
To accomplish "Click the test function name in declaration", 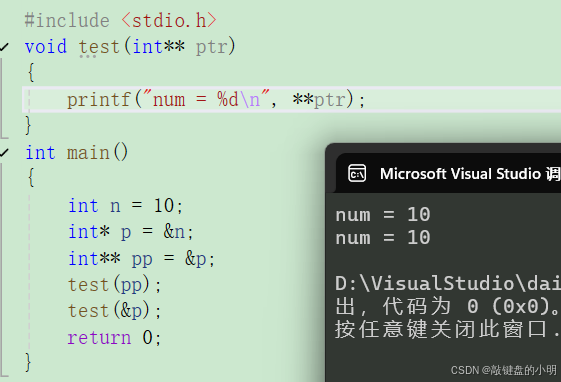I will [99, 47].
